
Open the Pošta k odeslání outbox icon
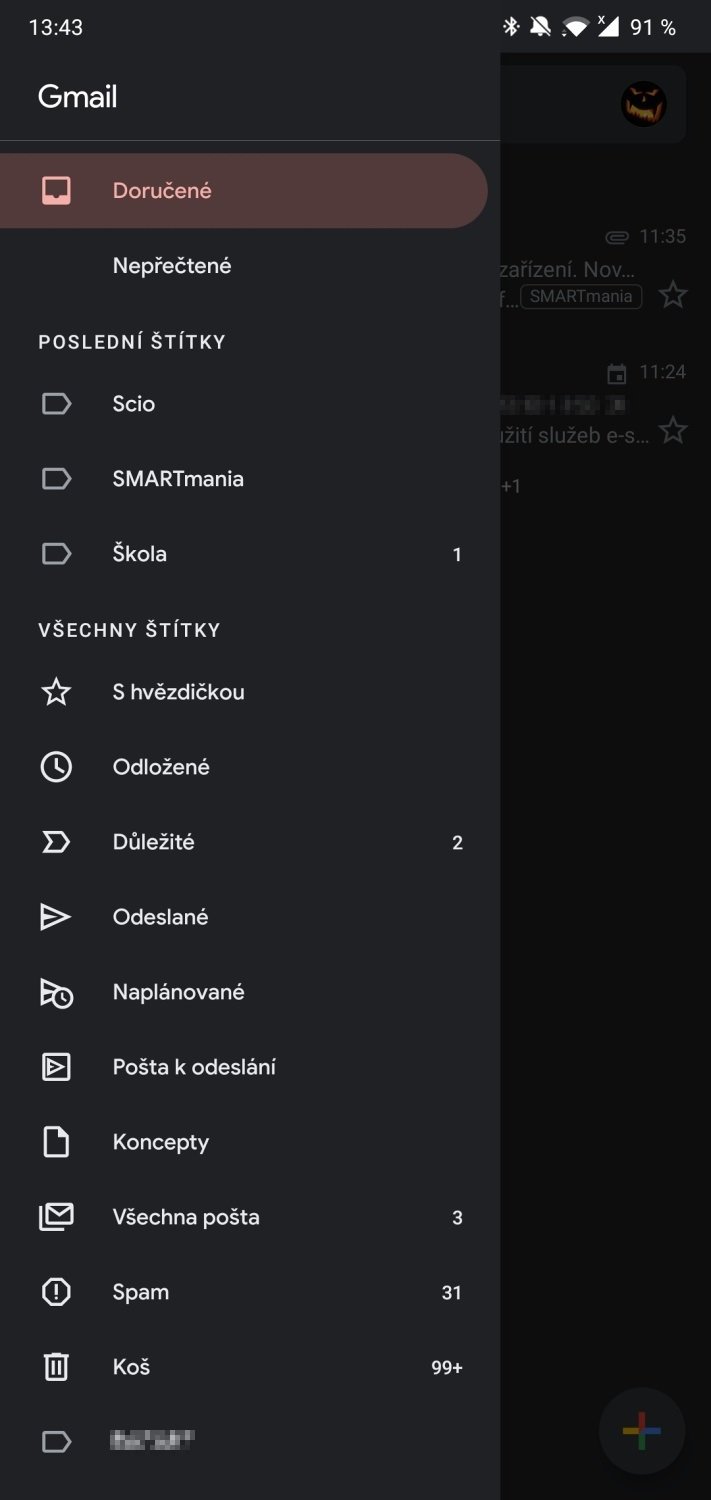click(x=56, y=1067)
